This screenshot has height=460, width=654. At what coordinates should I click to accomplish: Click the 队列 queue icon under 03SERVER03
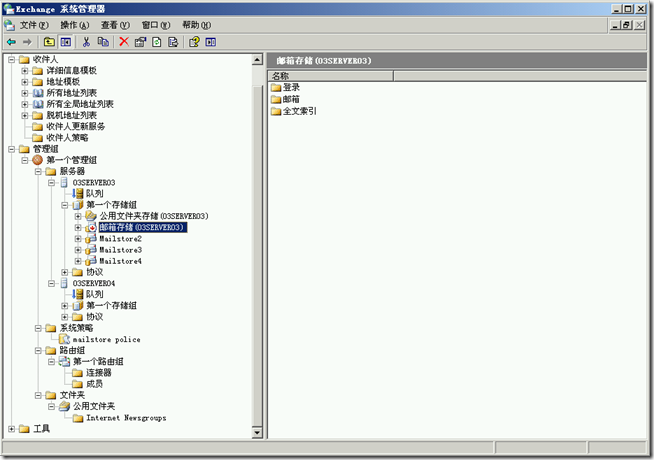(x=78, y=194)
